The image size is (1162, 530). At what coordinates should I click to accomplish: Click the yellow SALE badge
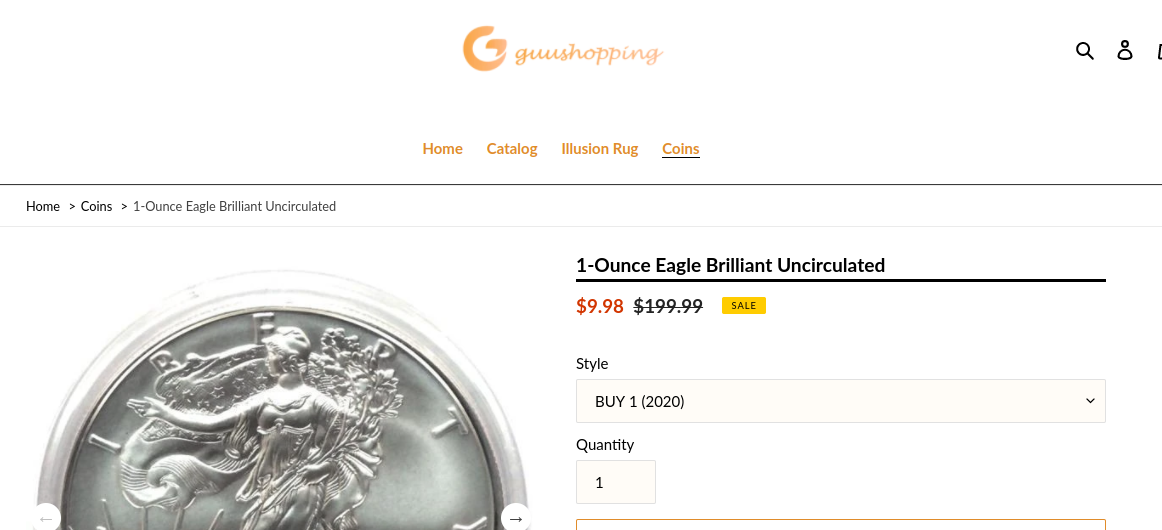click(x=743, y=306)
